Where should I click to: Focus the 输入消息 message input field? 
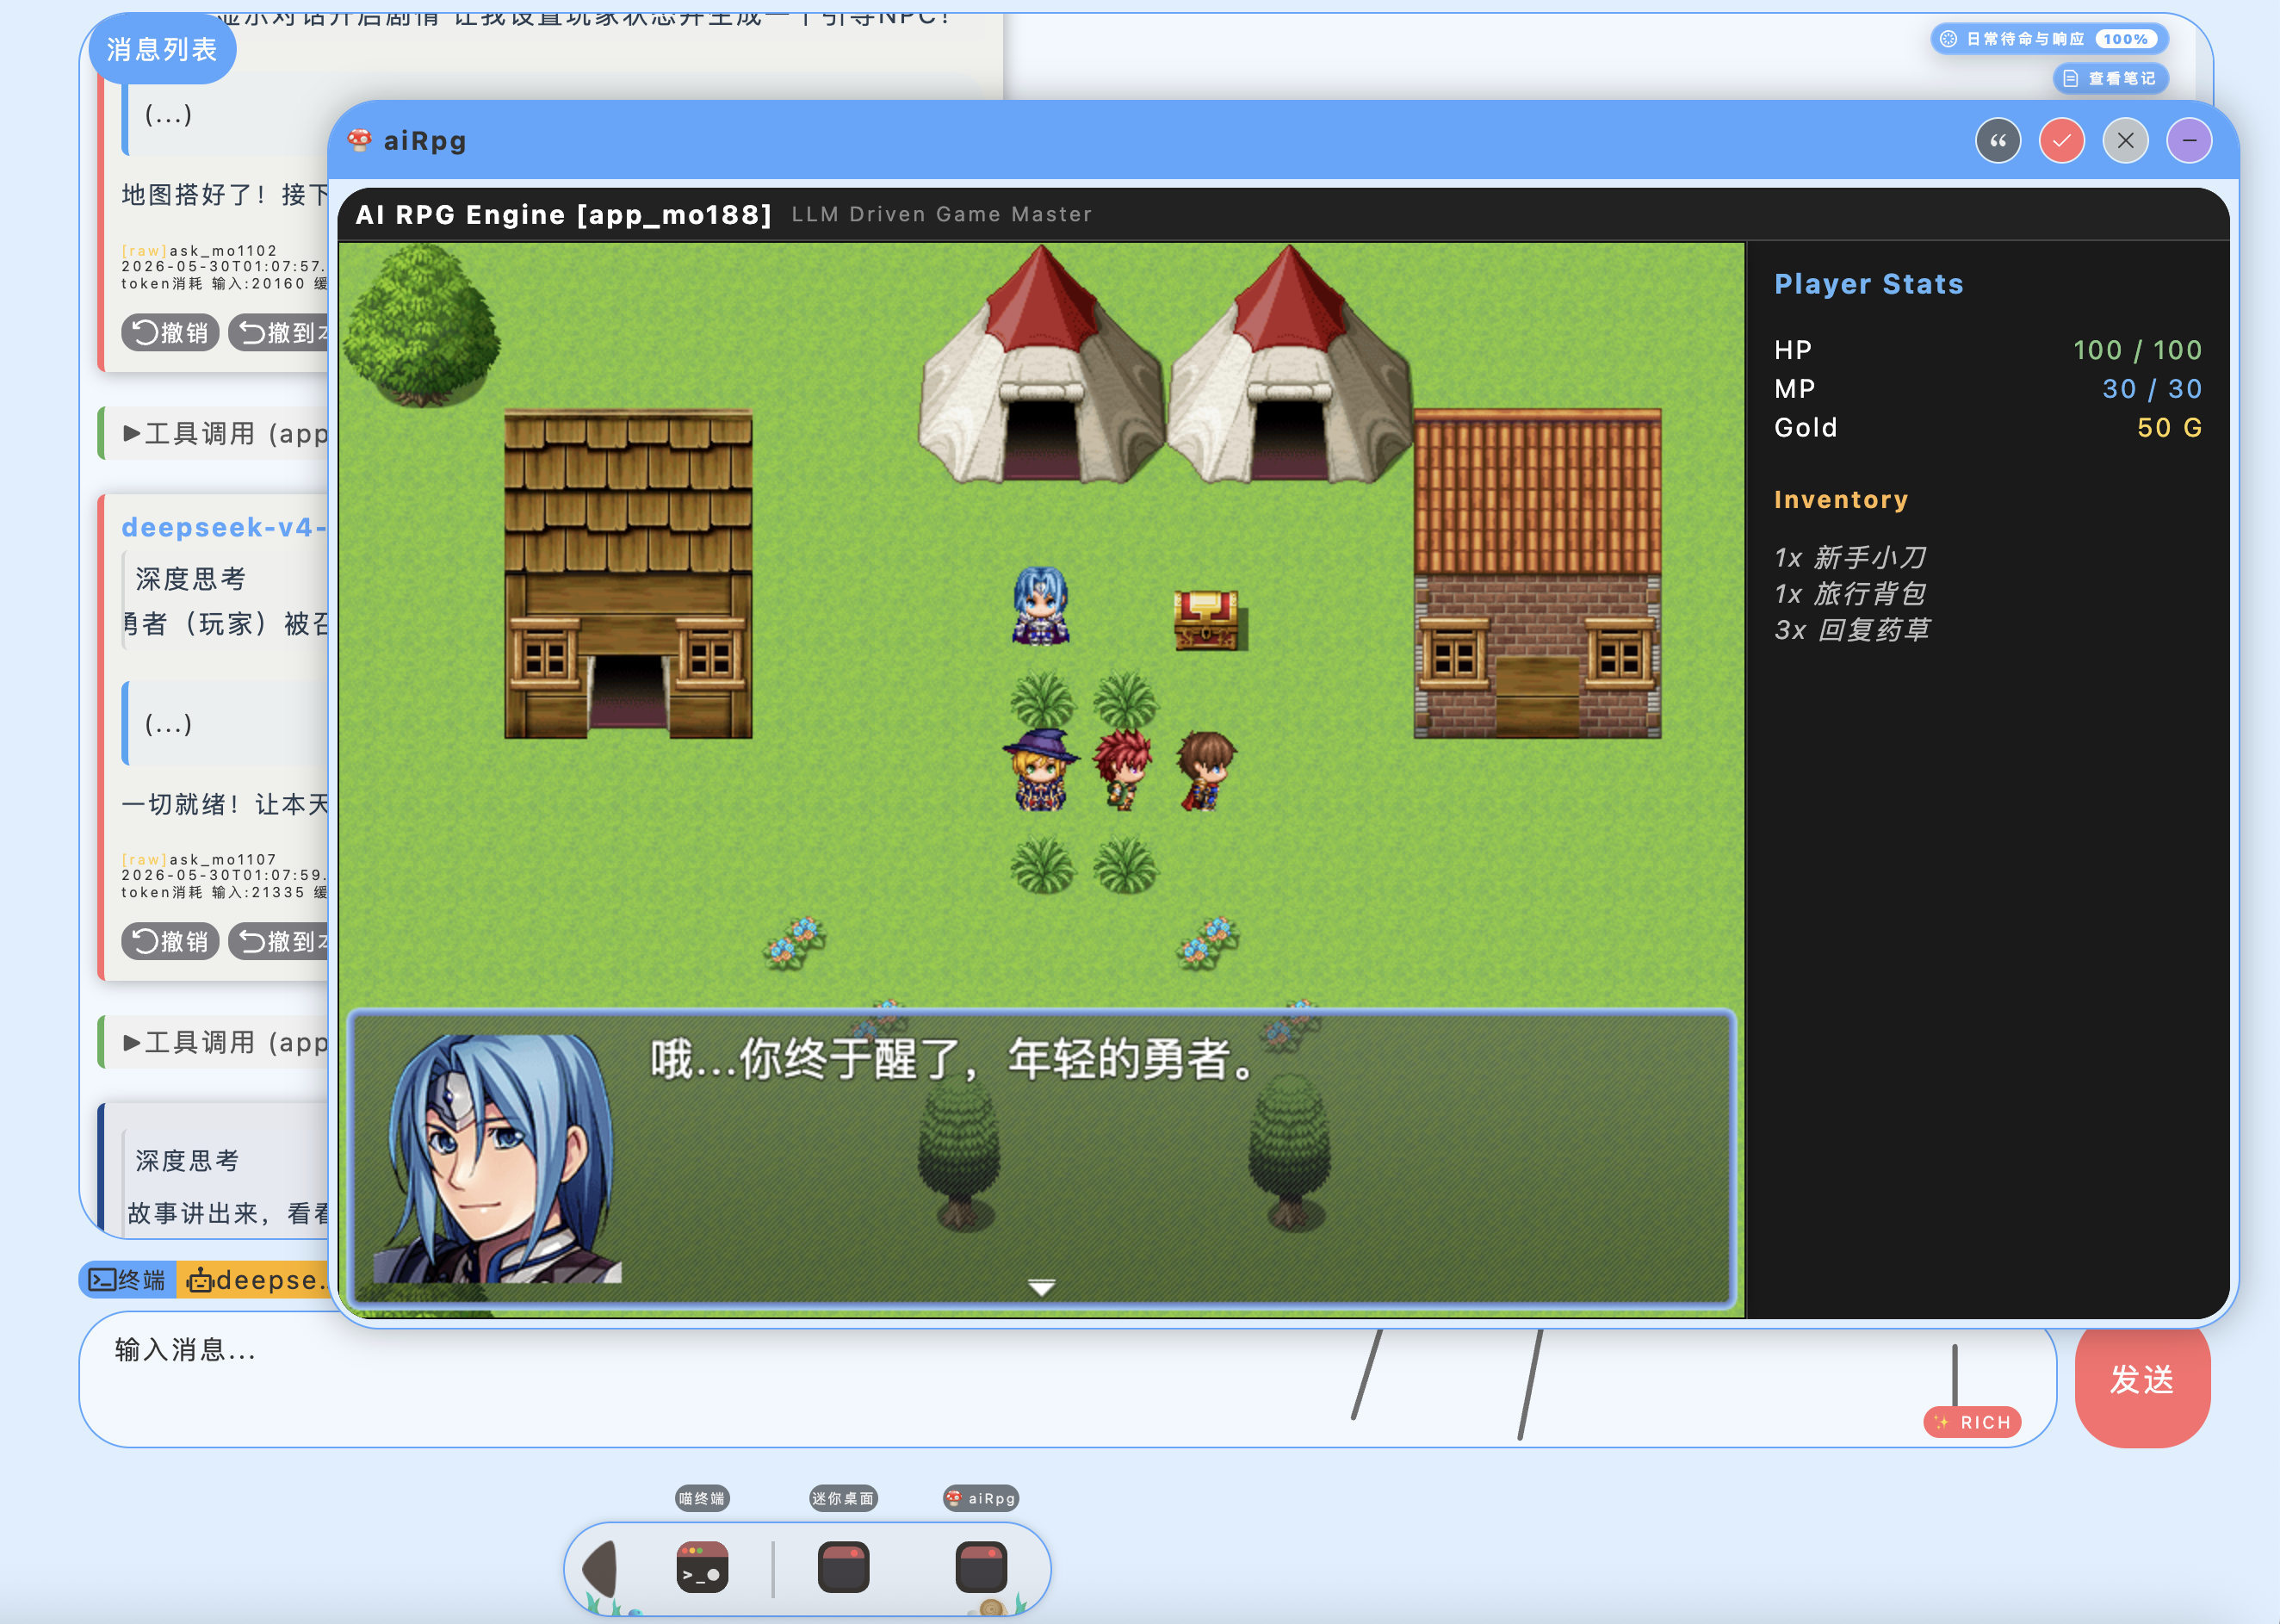(x=1067, y=1380)
